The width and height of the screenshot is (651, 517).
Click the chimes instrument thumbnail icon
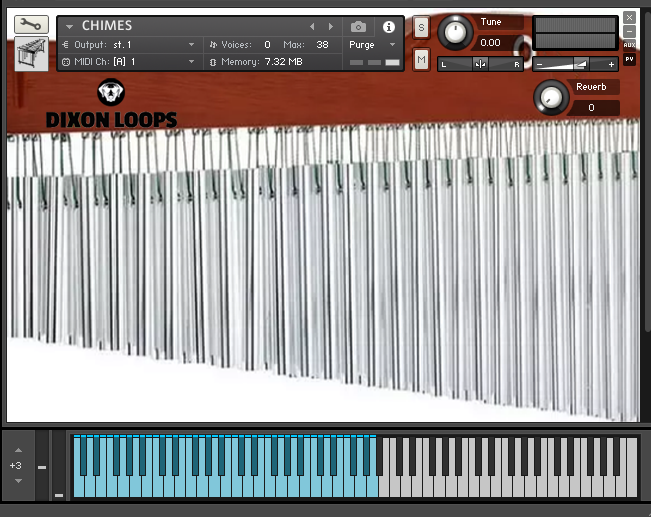pos(31,54)
